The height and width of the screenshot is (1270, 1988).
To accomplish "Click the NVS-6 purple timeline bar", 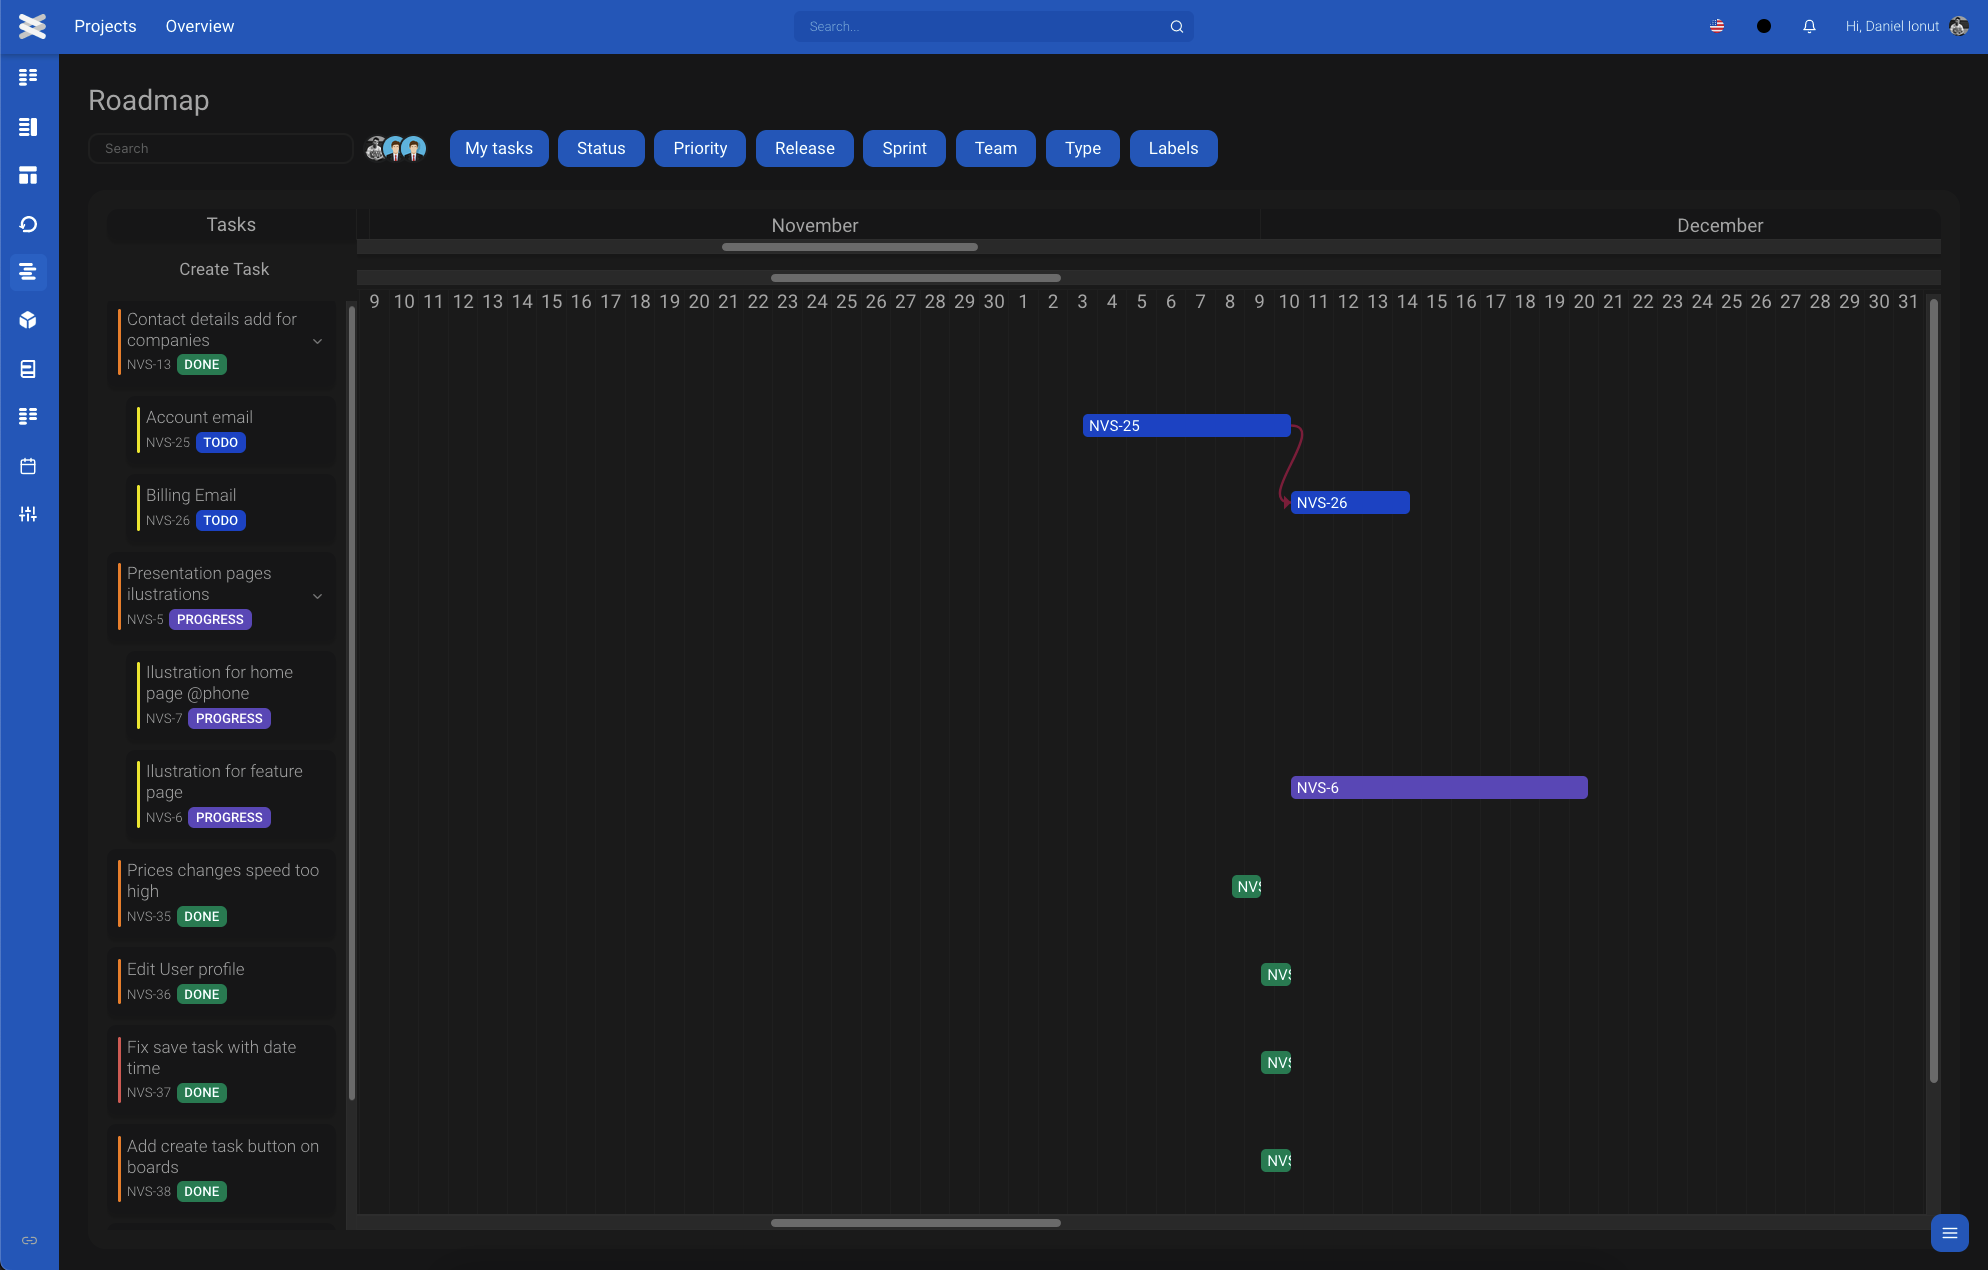I will pos(1438,788).
